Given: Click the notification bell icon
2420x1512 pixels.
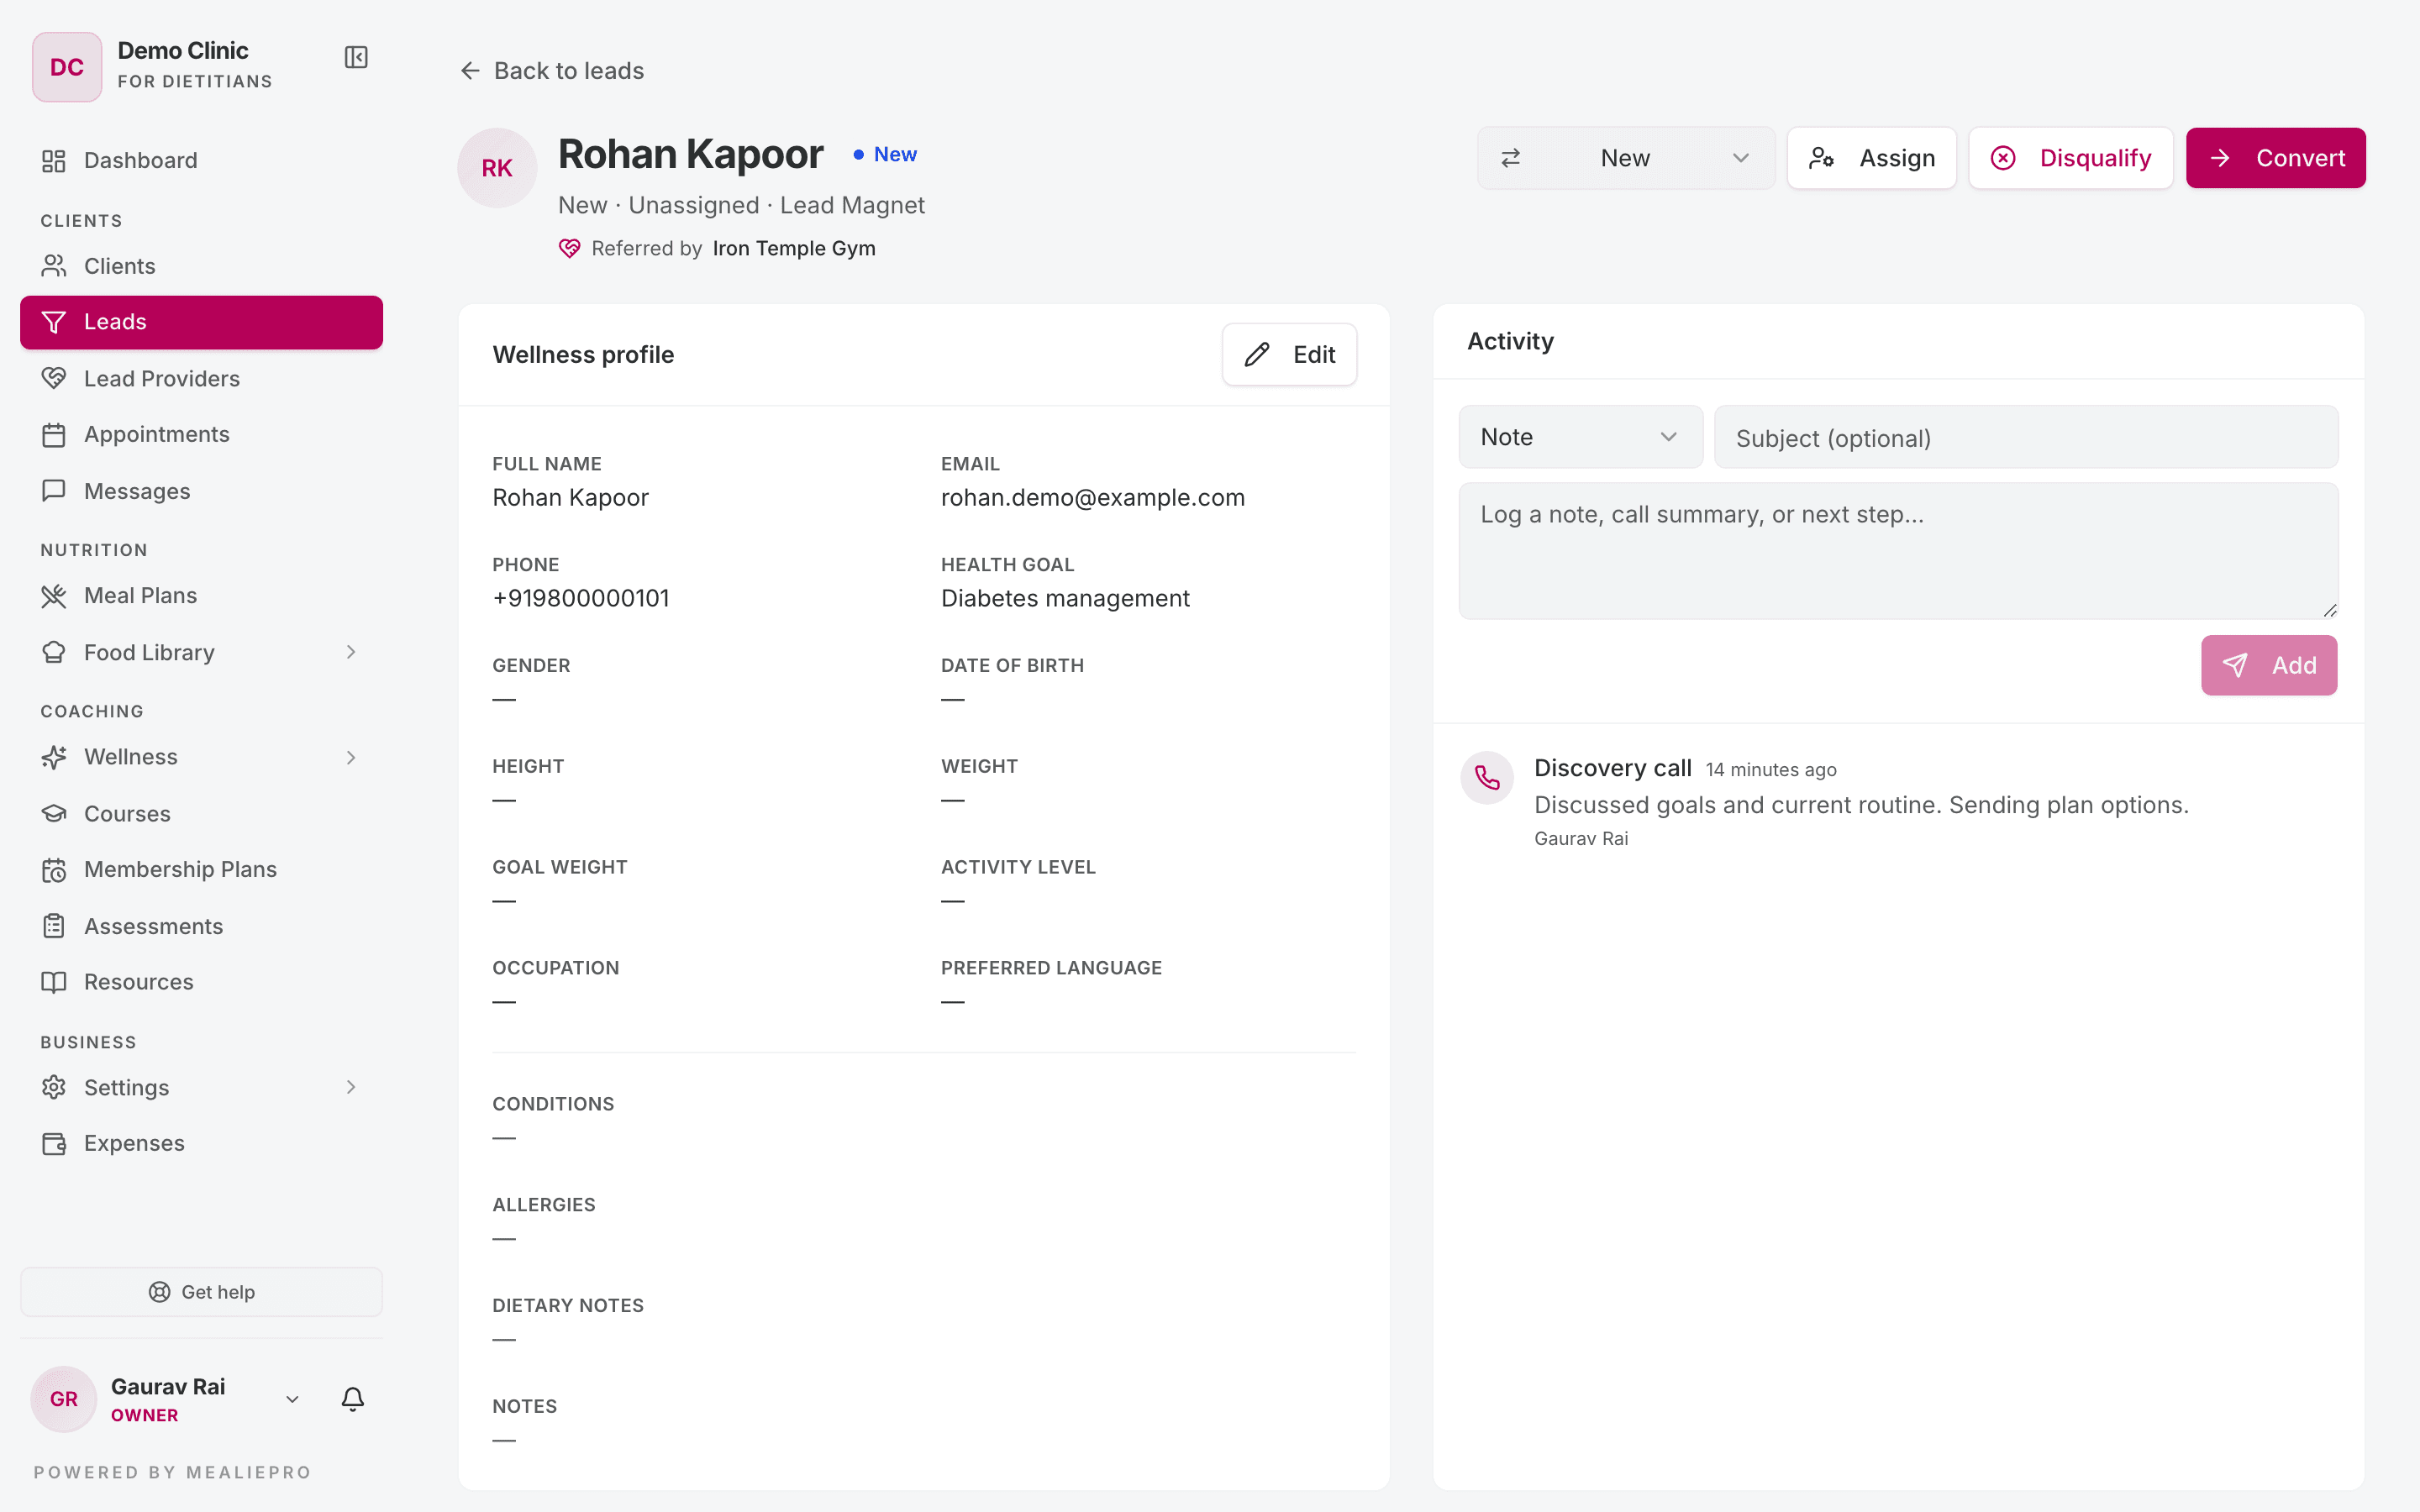Looking at the screenshot, I should click(353, 1398).
